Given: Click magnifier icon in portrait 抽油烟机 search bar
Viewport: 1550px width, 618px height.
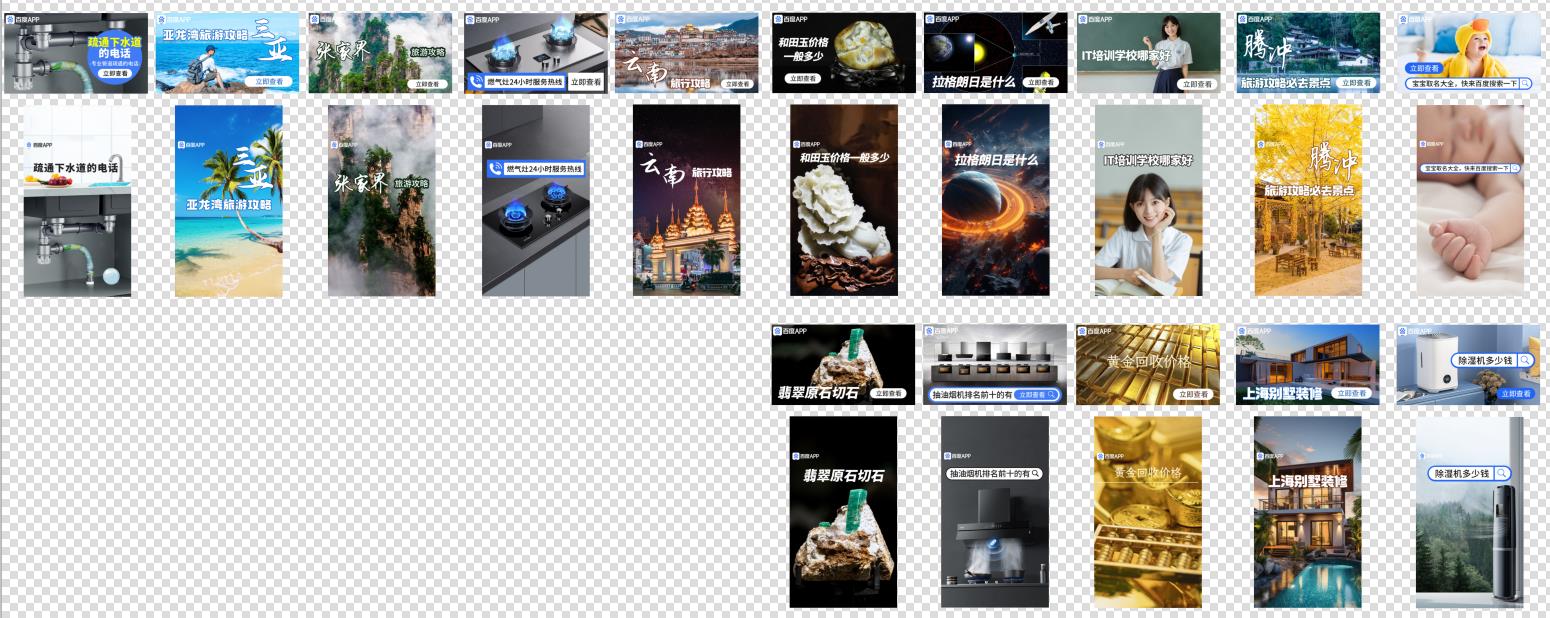Looking at the screenshot, I should tap(1036, 474).
